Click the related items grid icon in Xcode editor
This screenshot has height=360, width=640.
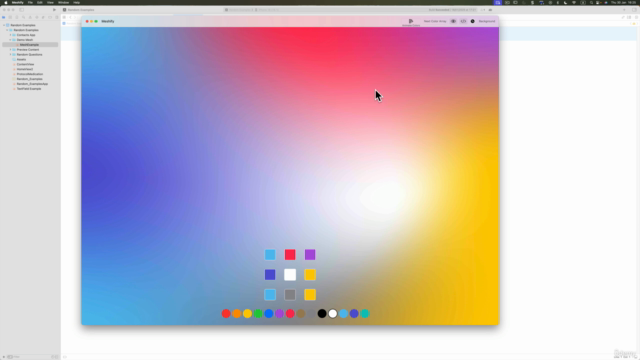click(x=64, y=17)
